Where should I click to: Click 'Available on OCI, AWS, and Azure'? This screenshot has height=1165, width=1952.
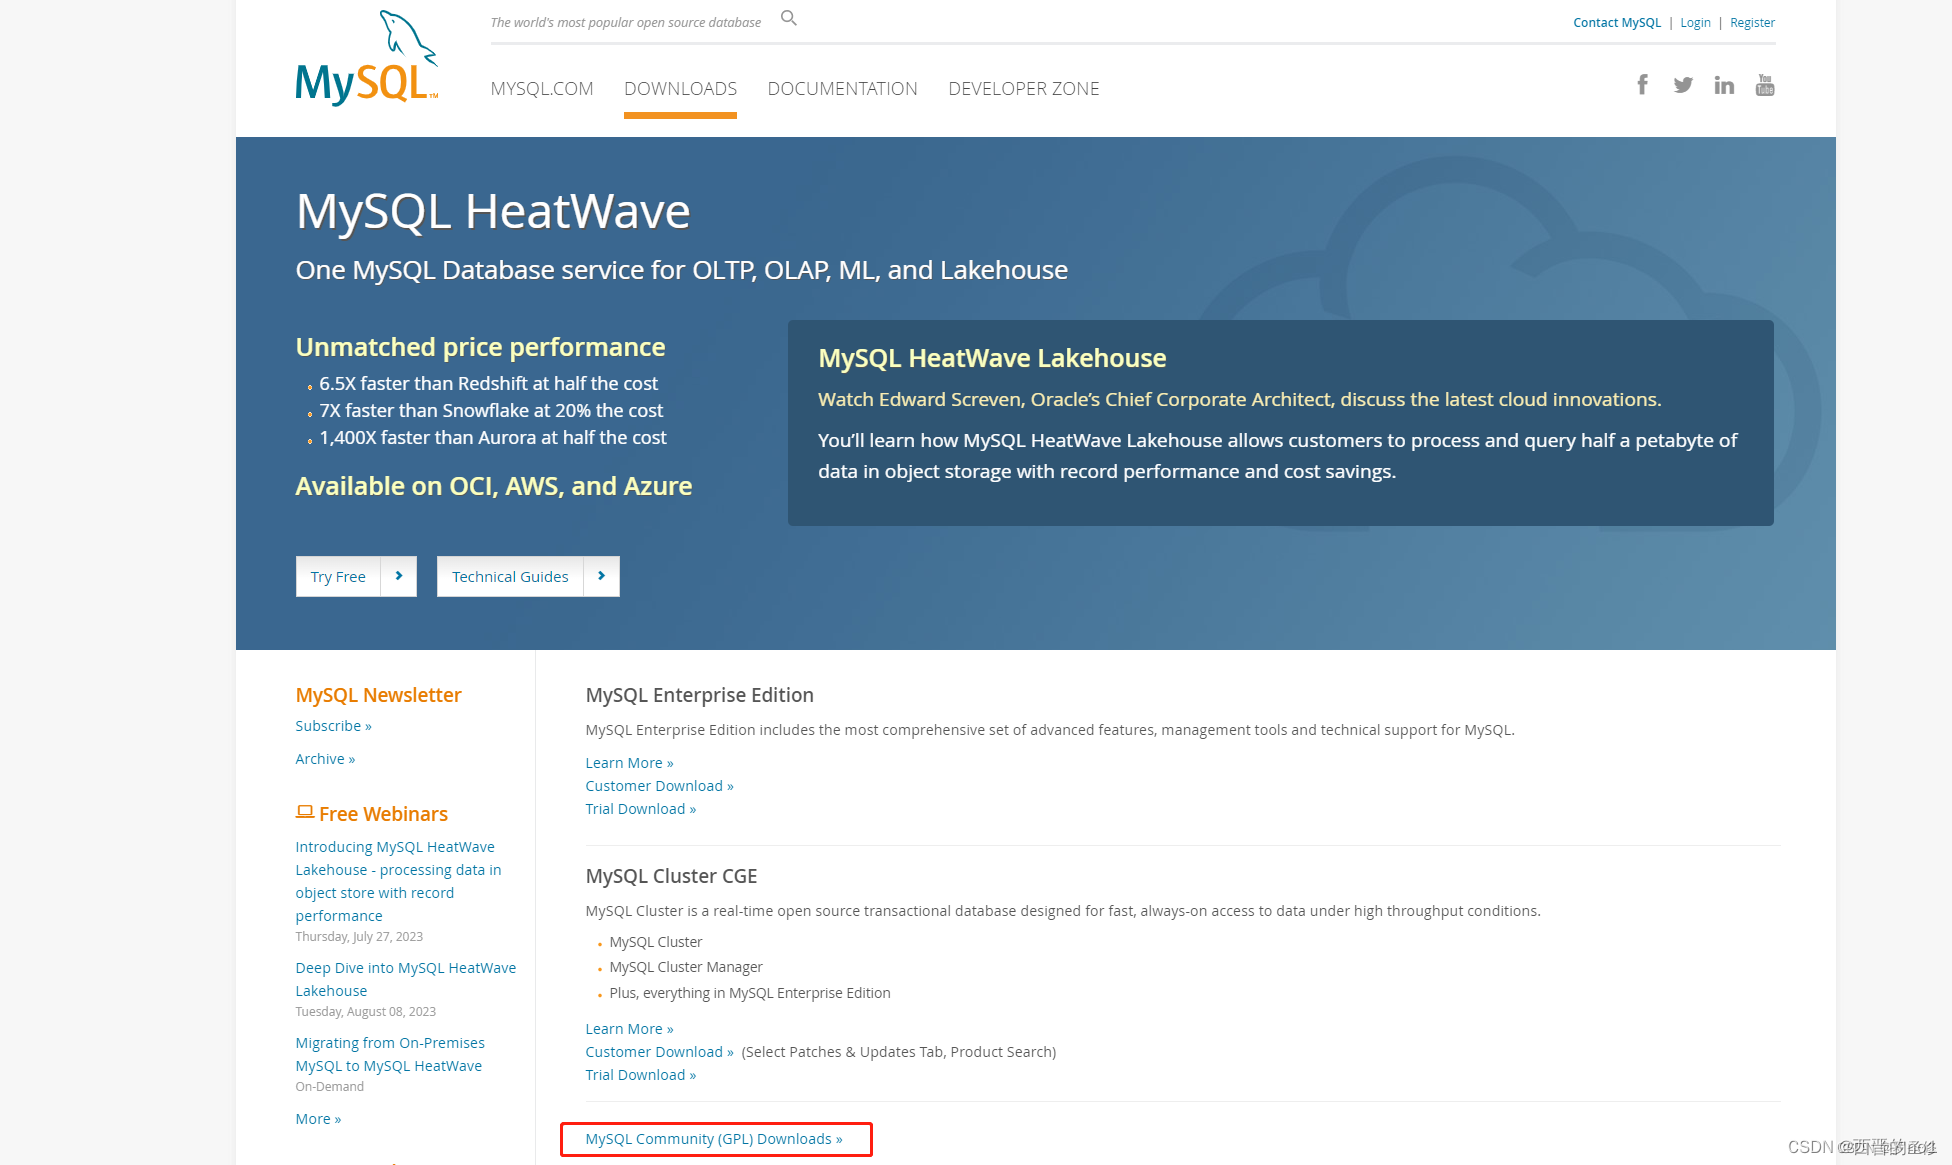494,486
